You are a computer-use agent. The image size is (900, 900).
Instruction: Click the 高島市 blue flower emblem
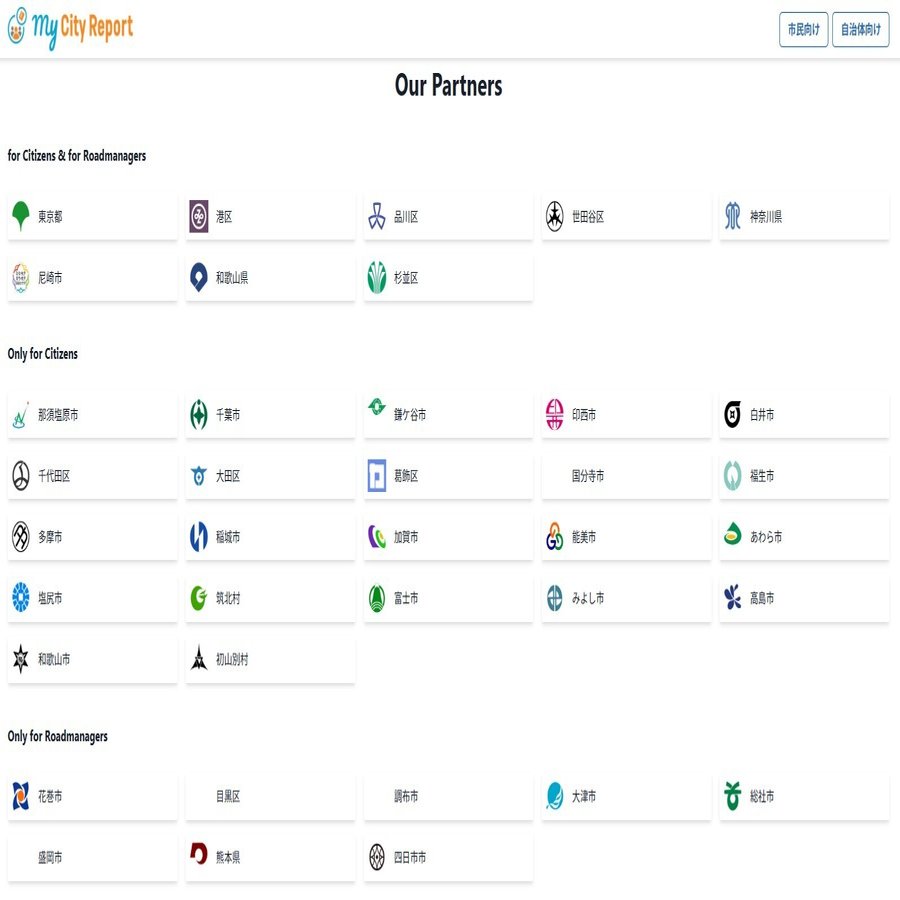733,598
